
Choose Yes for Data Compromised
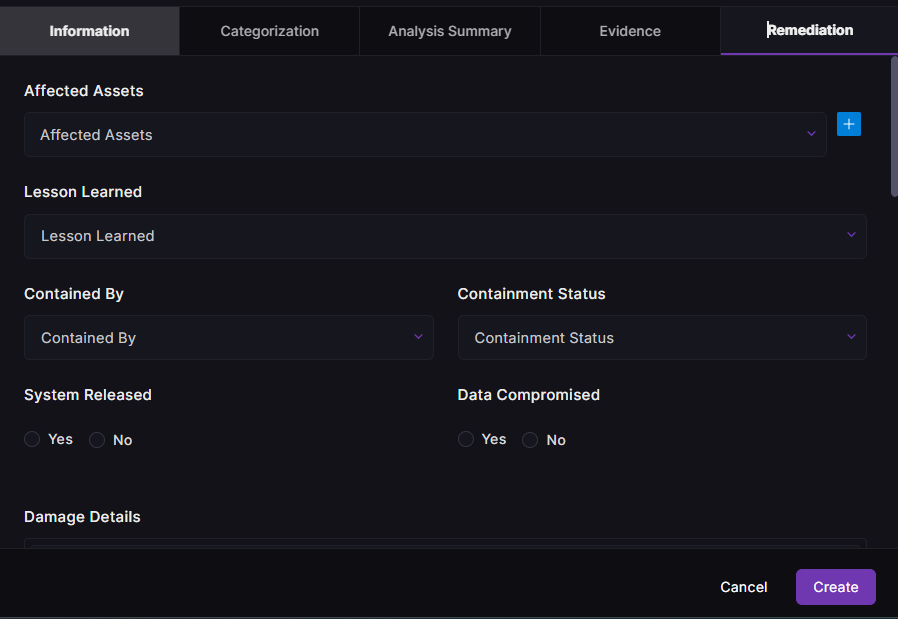click(466, 440)
